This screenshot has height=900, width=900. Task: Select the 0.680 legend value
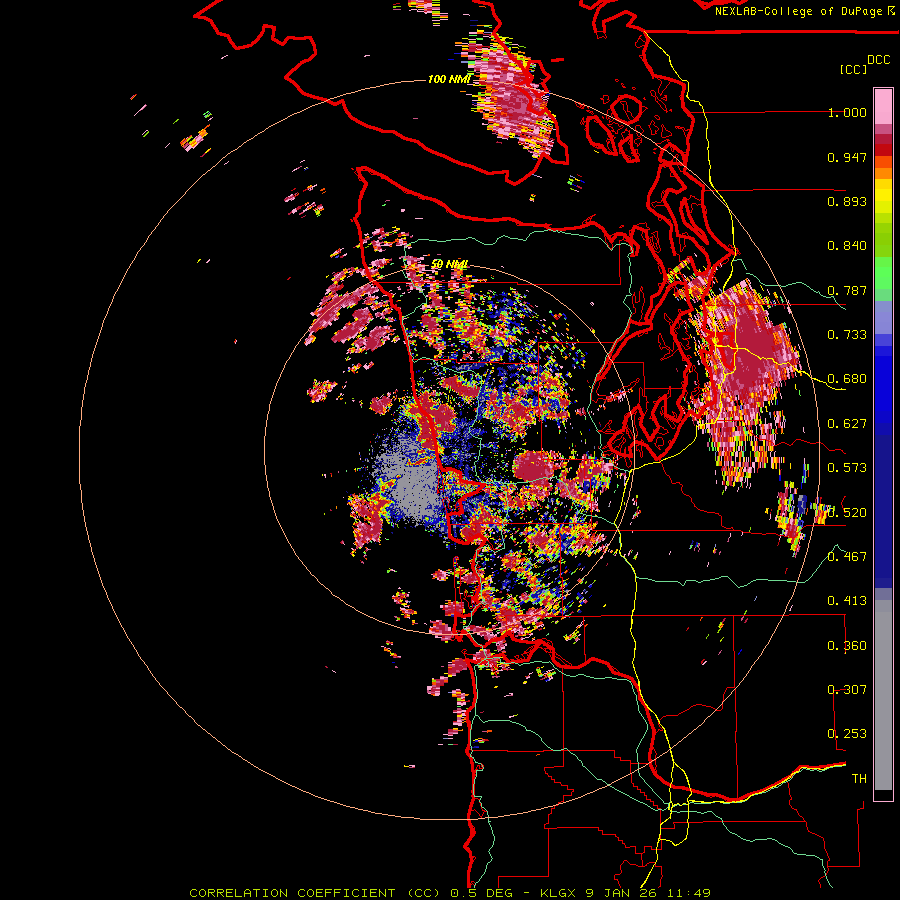(x=847, y=379)
